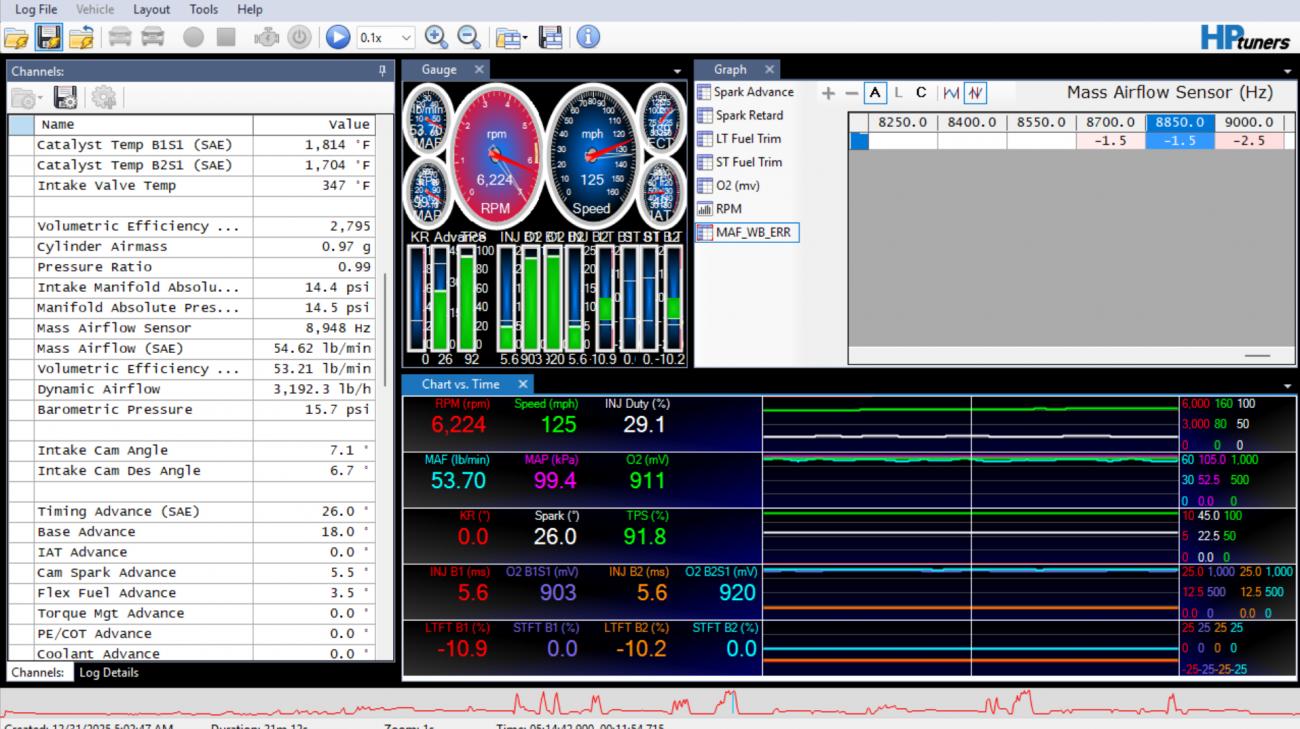Viewport: 1300px width, 729px height.
Task: Select the LT Fuel Trim graph entry
Action: pos(747,139)
